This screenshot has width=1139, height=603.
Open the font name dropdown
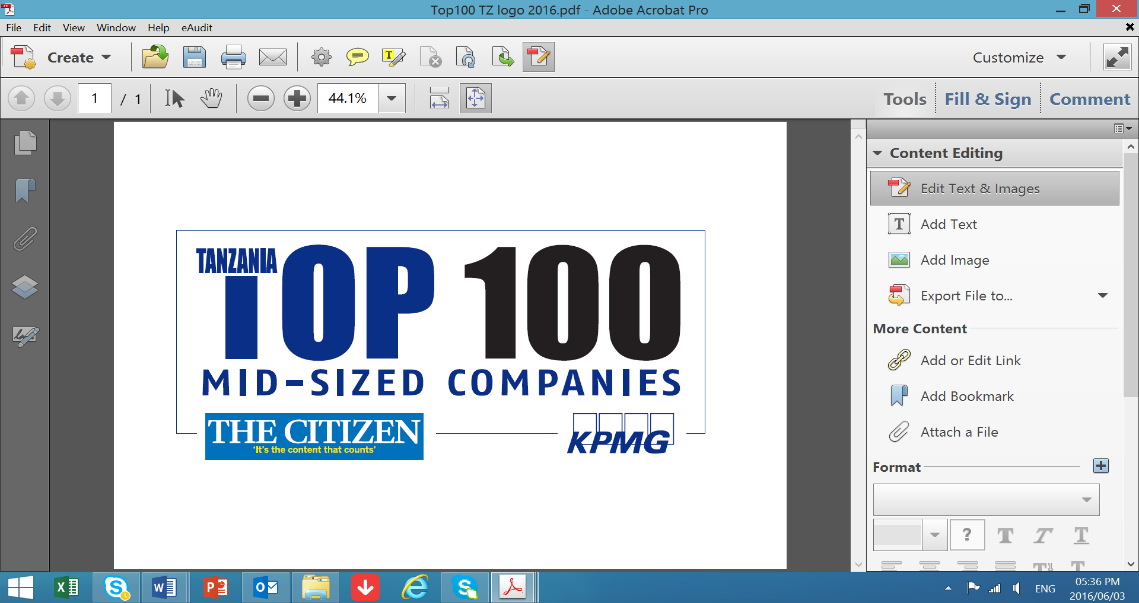point(986,500)
